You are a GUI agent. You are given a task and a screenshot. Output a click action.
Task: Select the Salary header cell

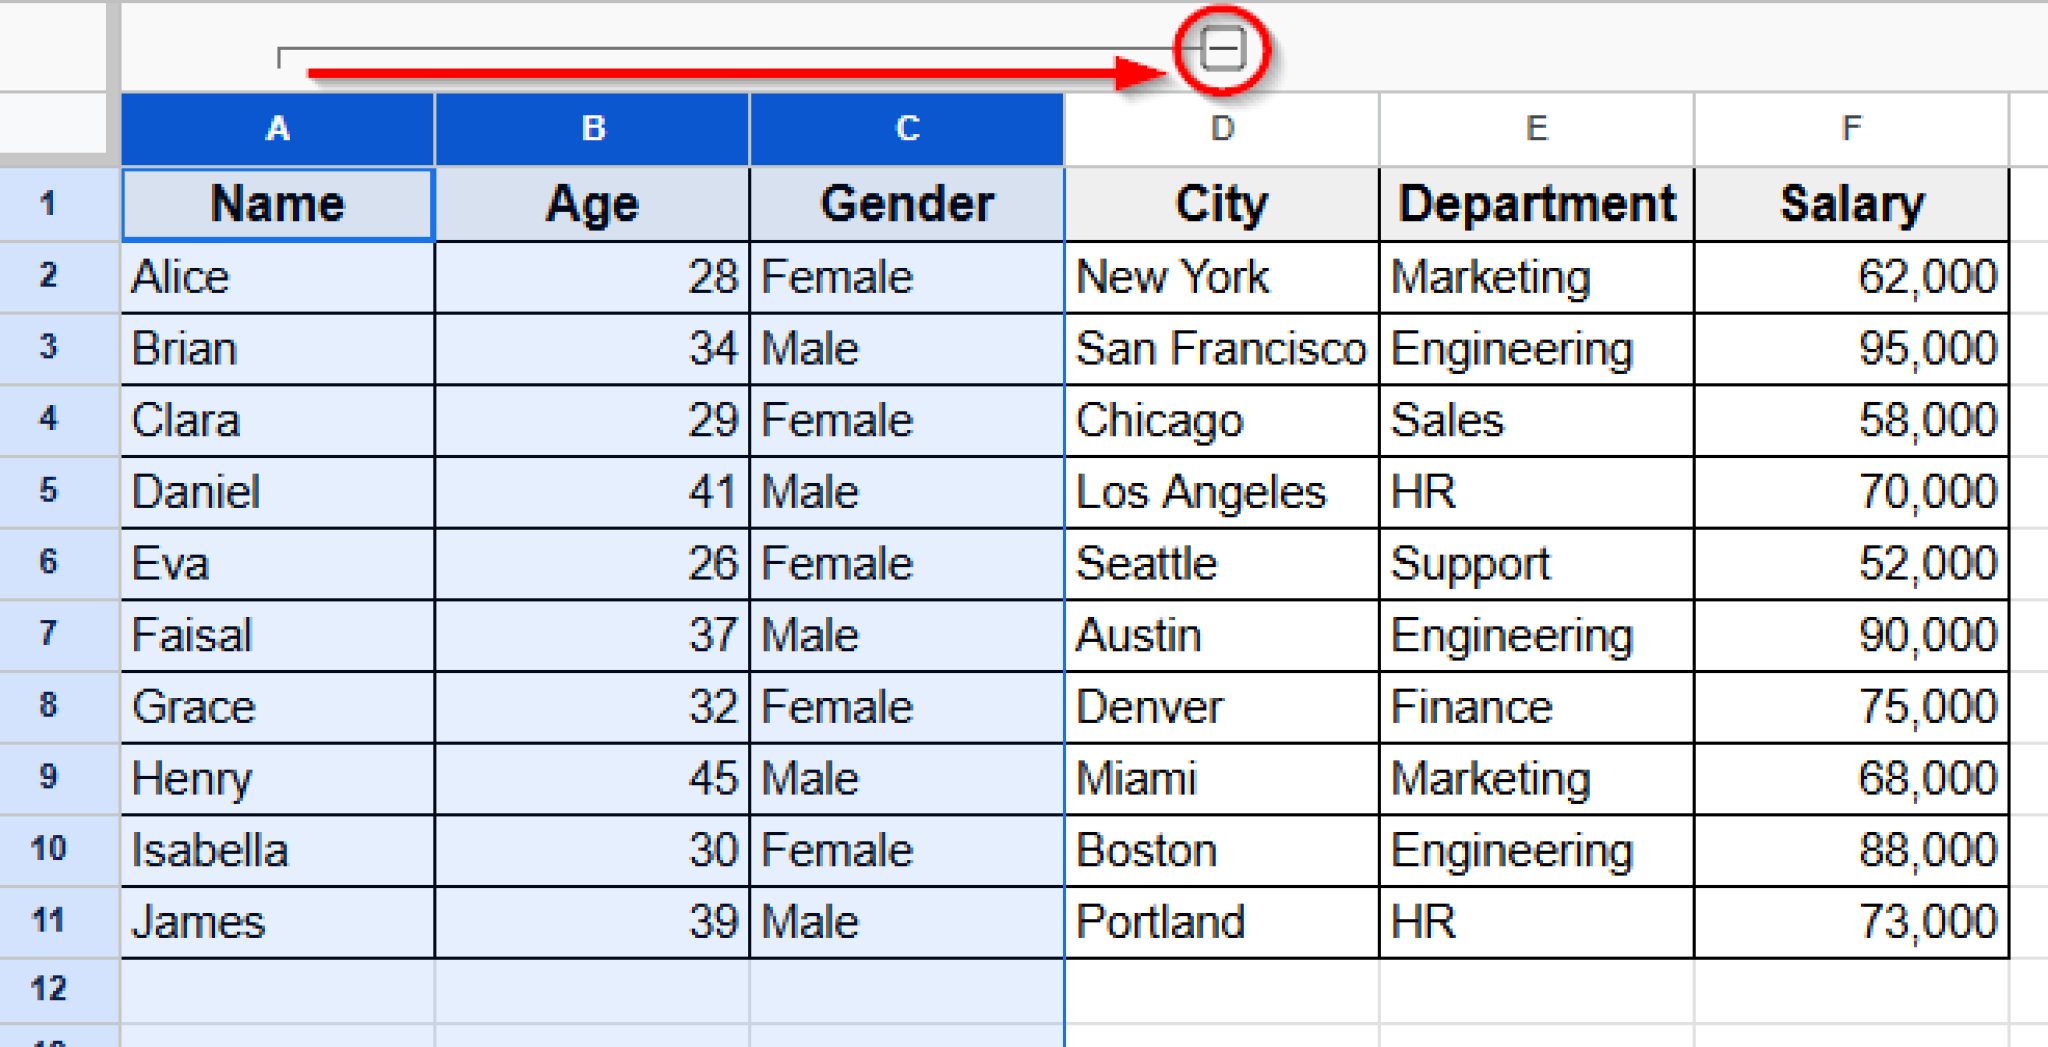(1851, 204)
